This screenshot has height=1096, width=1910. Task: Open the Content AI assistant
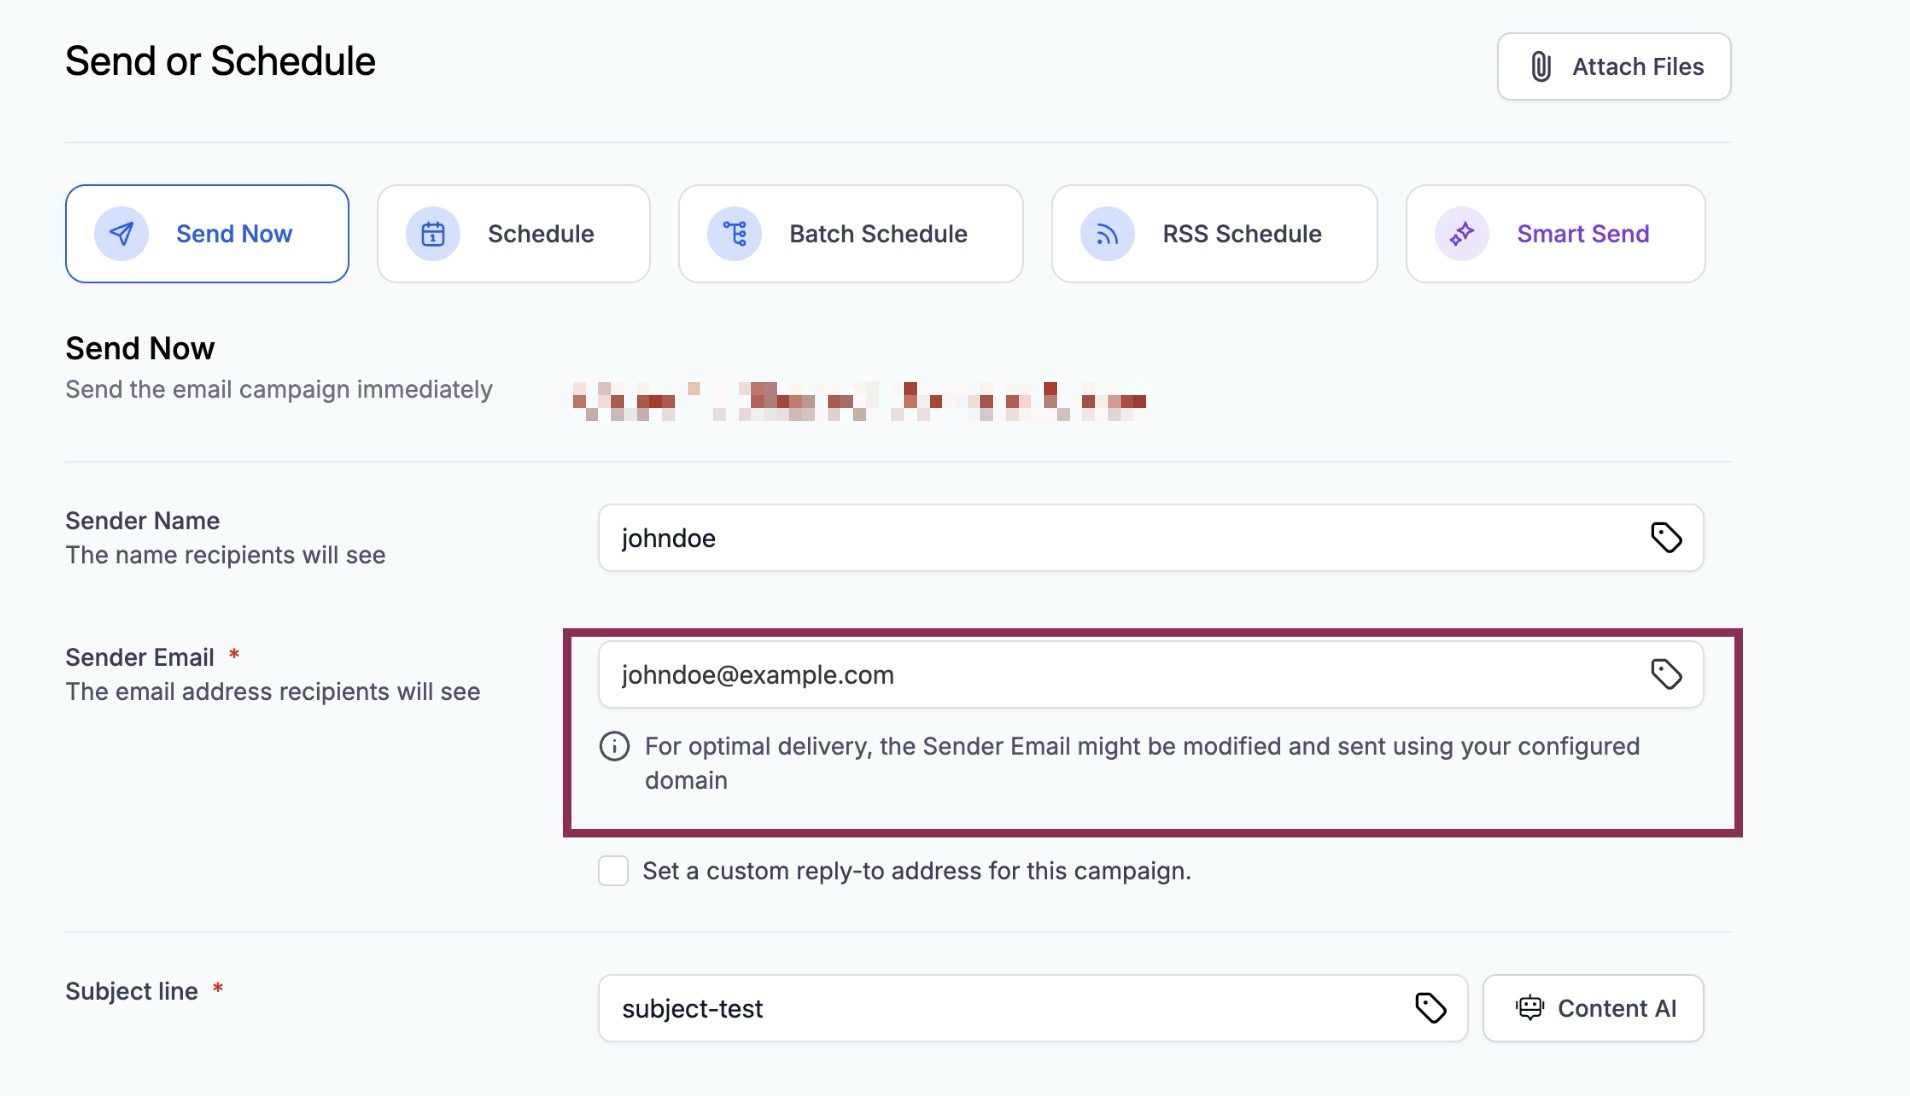click(1616, 1008)
